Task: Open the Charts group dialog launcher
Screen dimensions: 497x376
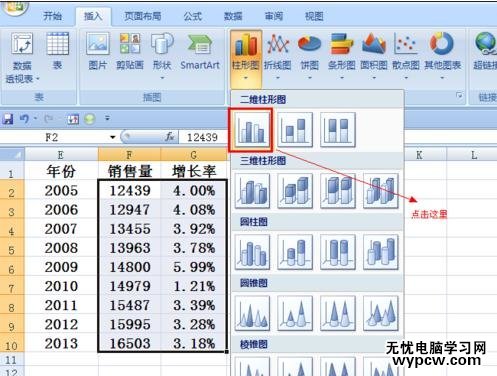Action: coord(459,96)
